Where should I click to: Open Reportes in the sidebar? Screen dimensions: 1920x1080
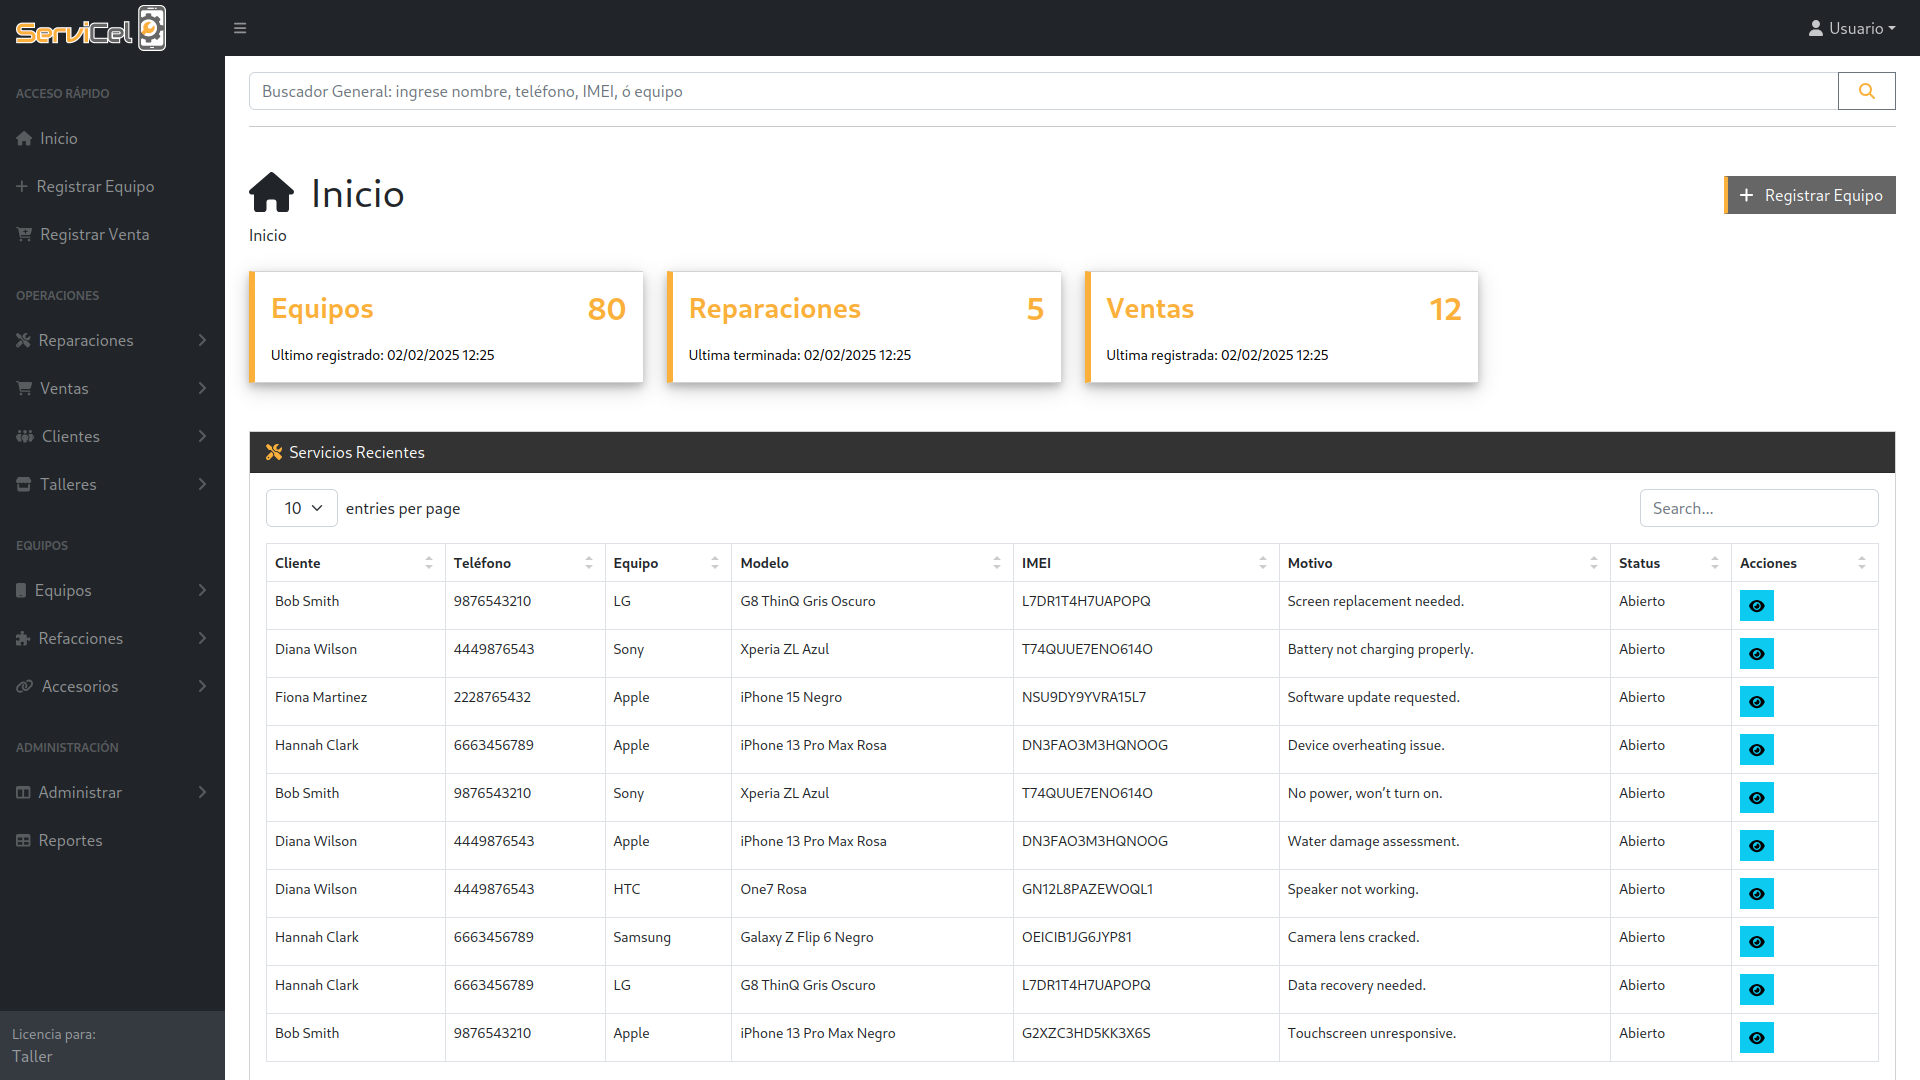pos(112,840)
